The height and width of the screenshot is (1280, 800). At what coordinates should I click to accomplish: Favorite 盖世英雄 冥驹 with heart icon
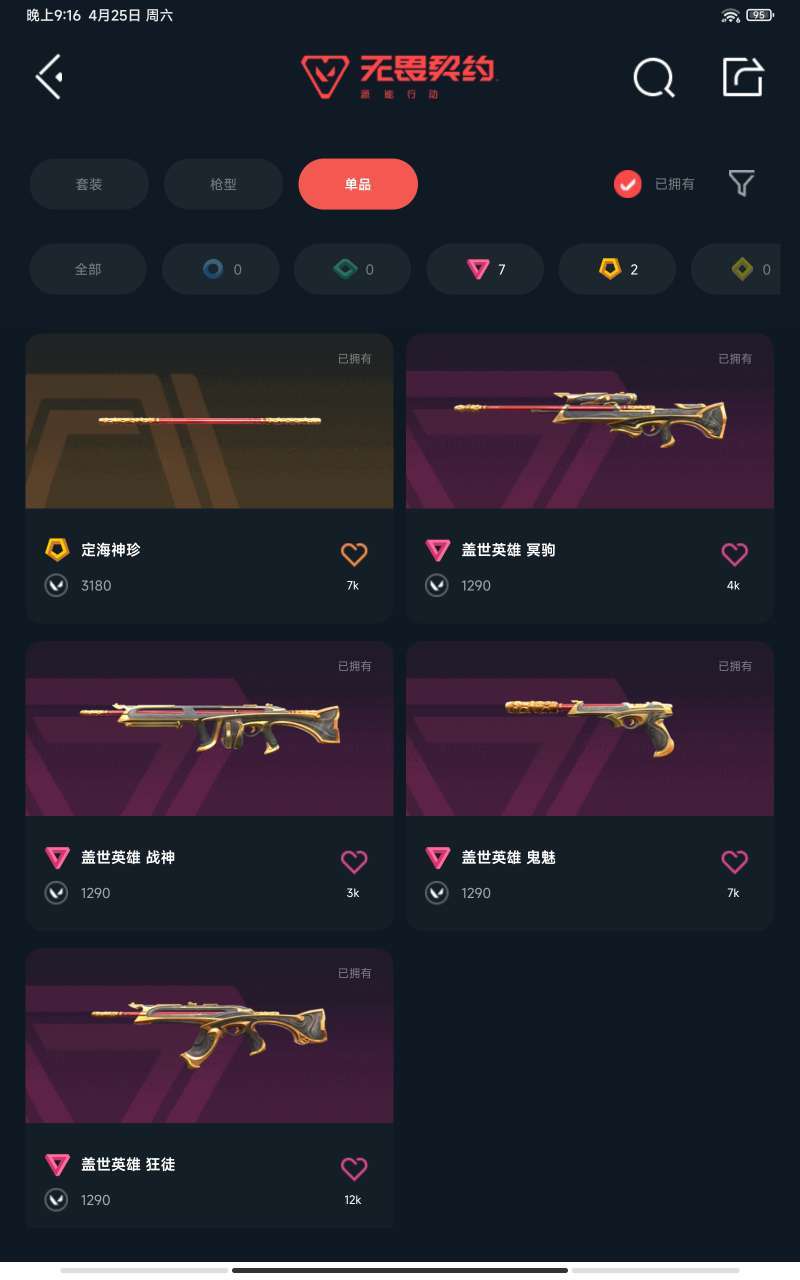(734, 554)
